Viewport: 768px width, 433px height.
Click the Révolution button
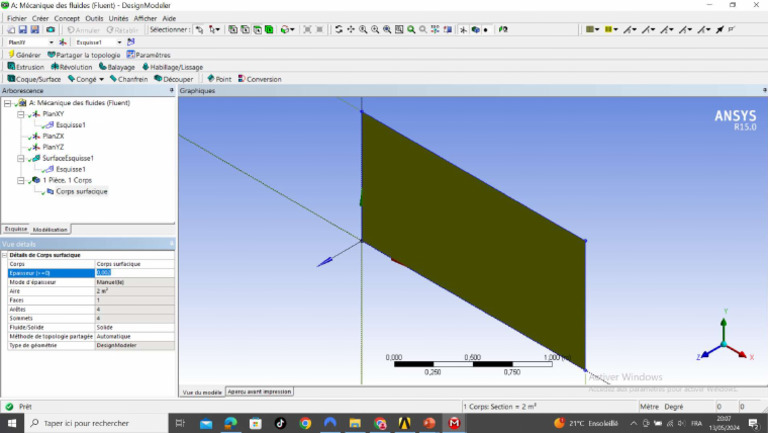point(72,67)
